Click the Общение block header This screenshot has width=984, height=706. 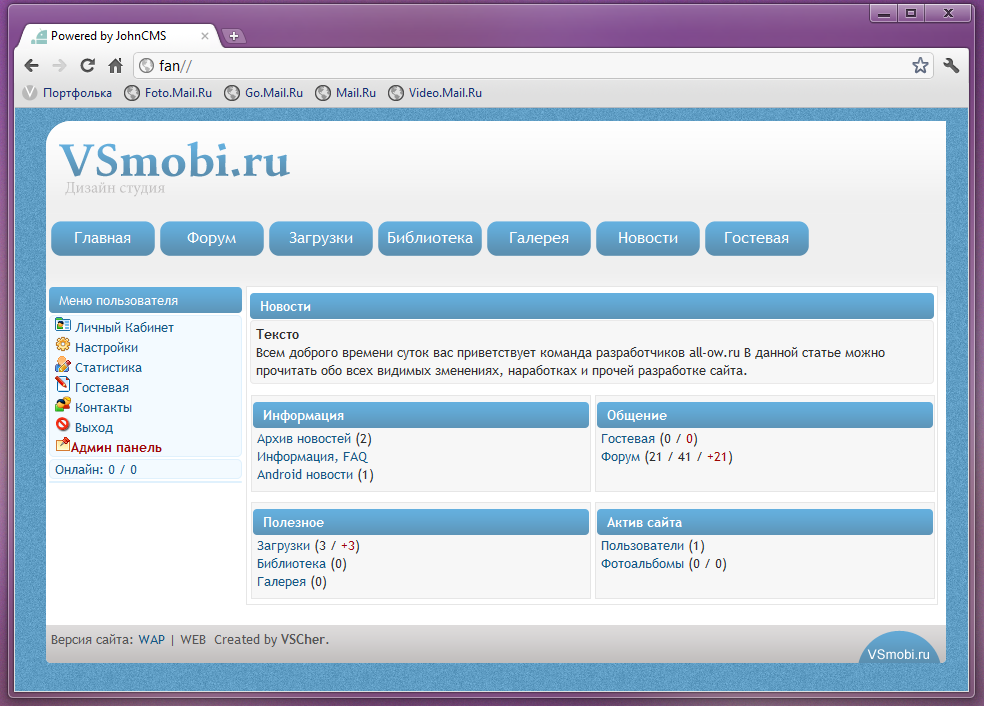pyautogui.click(x=764, y=415)
